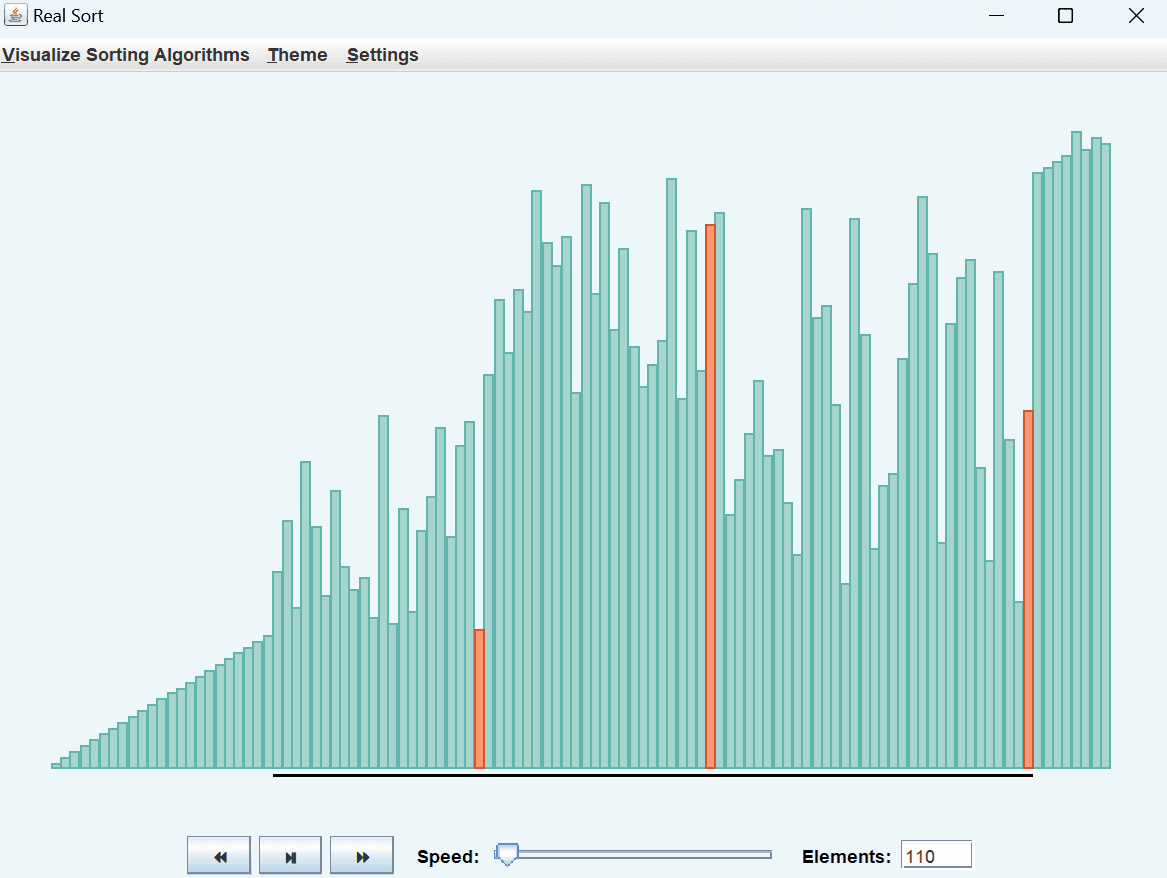Click the Java coffee cup title bar icon
Viewport: 1167px width, 878px height.
[14, 15]
